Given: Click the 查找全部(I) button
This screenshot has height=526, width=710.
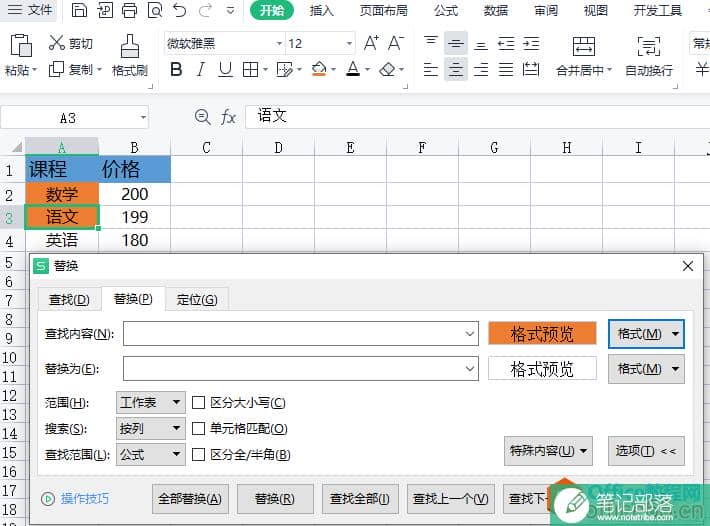Looking at the screenshot, I should point(360,499).
